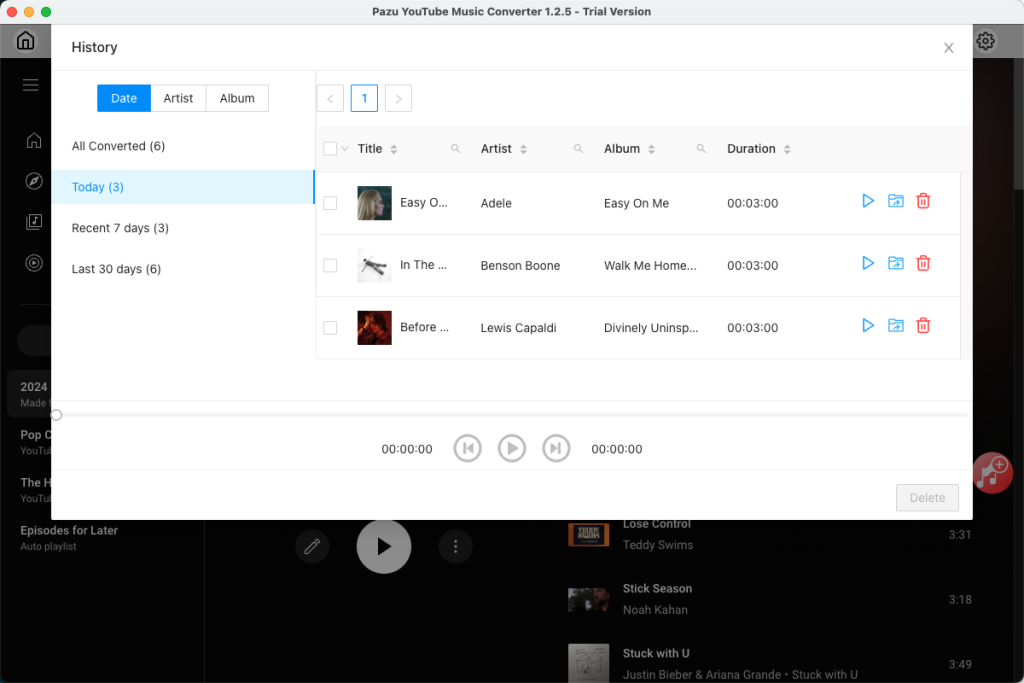This screenshot has height=683, width=1024.
Task: Delete the Lewis Capaldi track
Action: 922,325
